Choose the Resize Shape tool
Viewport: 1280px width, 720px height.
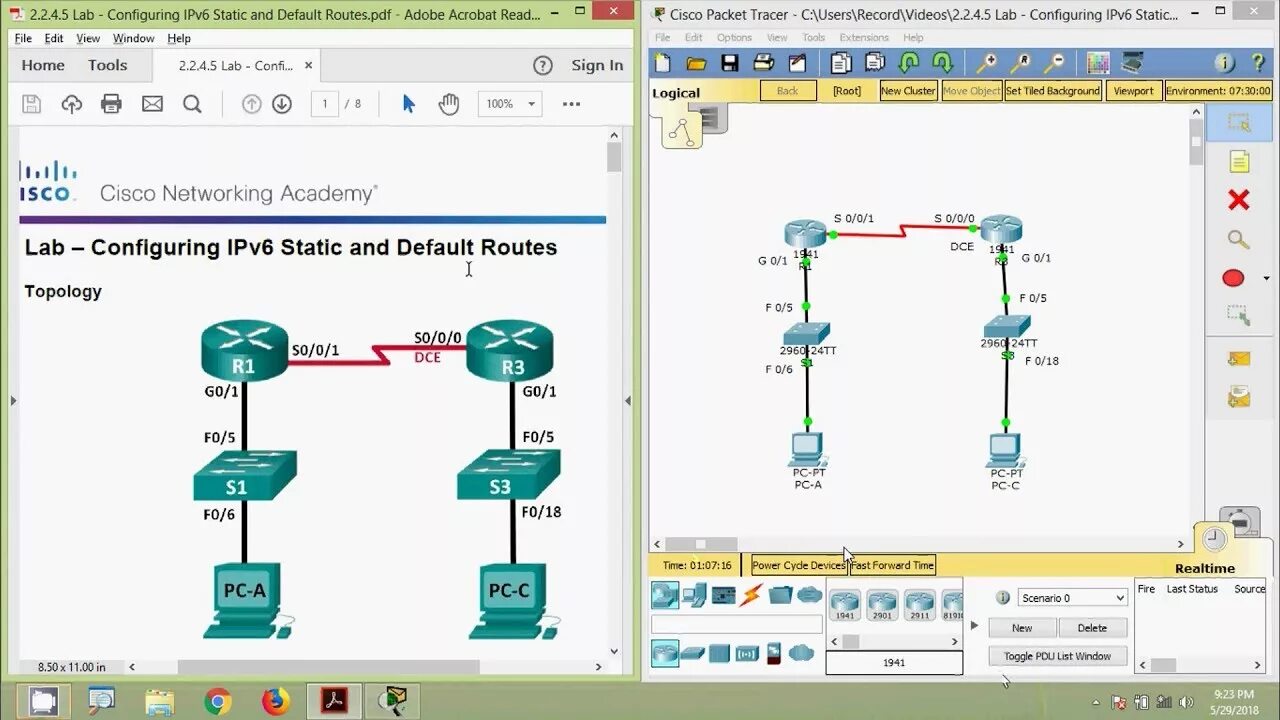pos(1239,316)
